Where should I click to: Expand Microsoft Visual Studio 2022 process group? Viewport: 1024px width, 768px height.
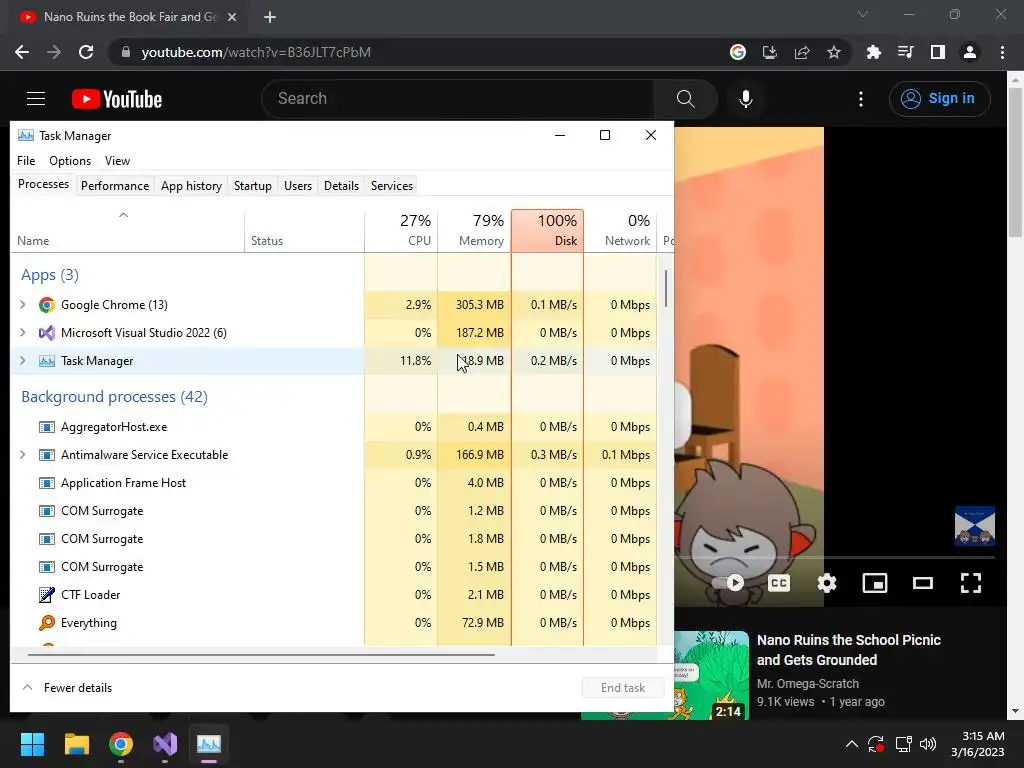pyautogui.click(x=23, y=332)
